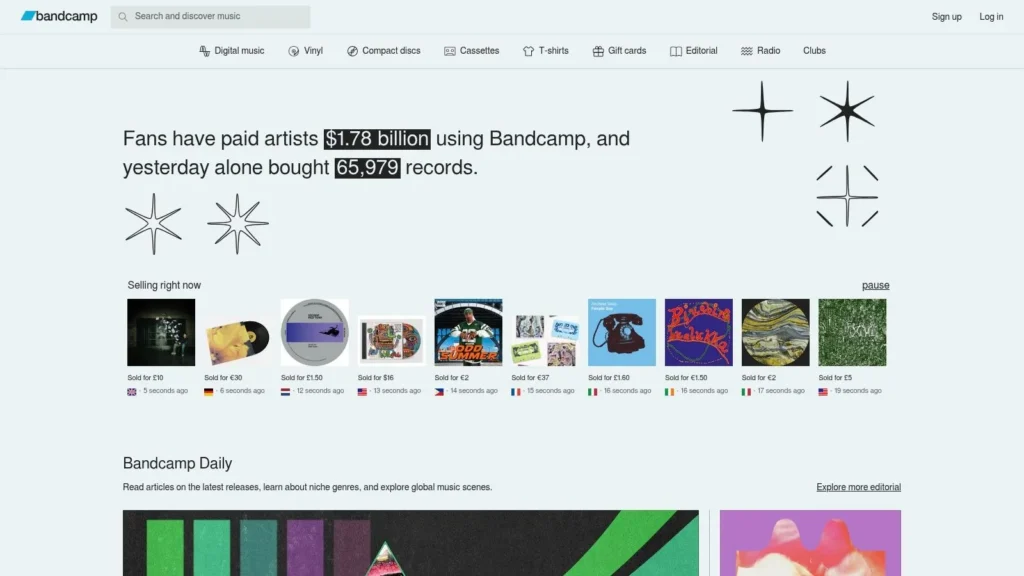Click the Netherlands flag beside 12 seconds ago

(x=285, y=392)
